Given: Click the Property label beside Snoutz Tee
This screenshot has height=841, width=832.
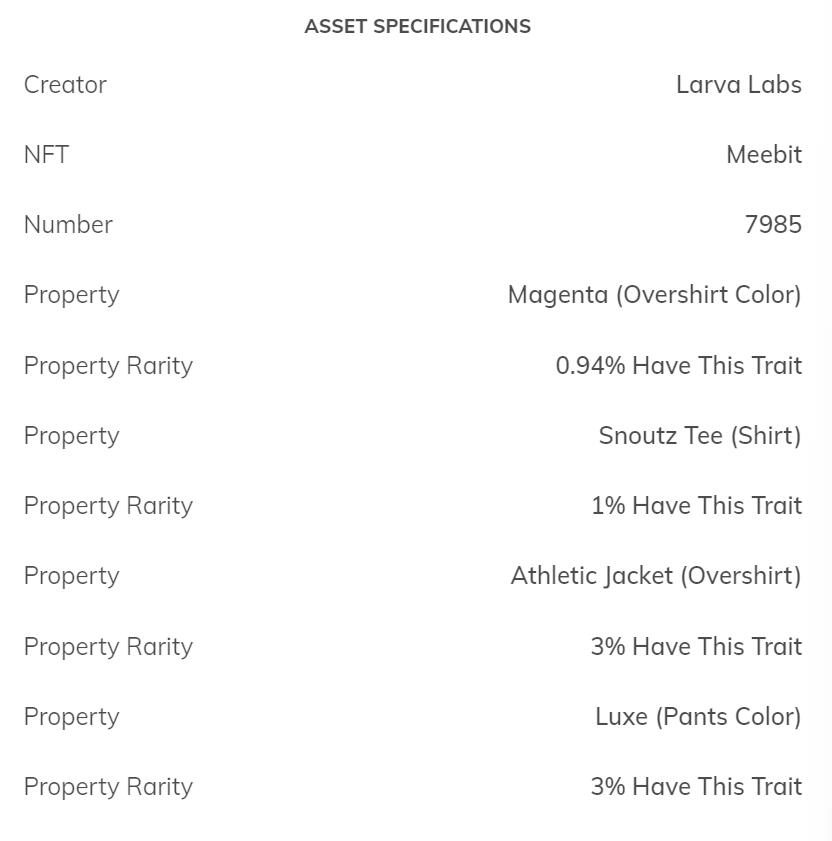Looking at the screenshot, I should 71,436.
